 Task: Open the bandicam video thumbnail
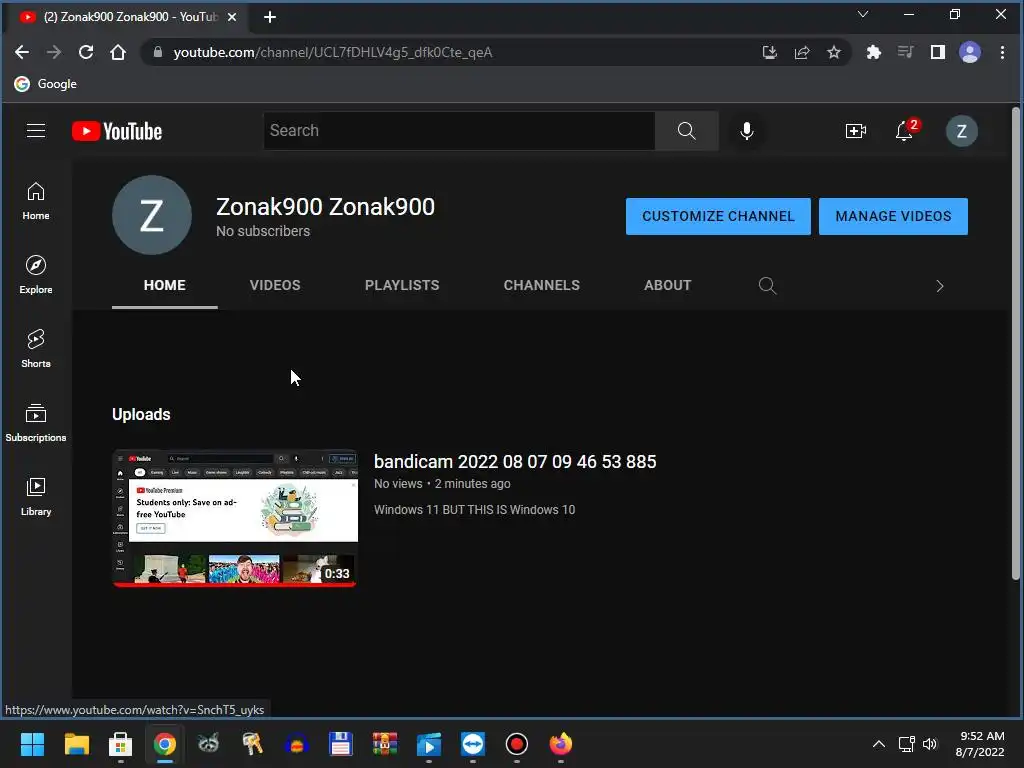pos(235,517)
